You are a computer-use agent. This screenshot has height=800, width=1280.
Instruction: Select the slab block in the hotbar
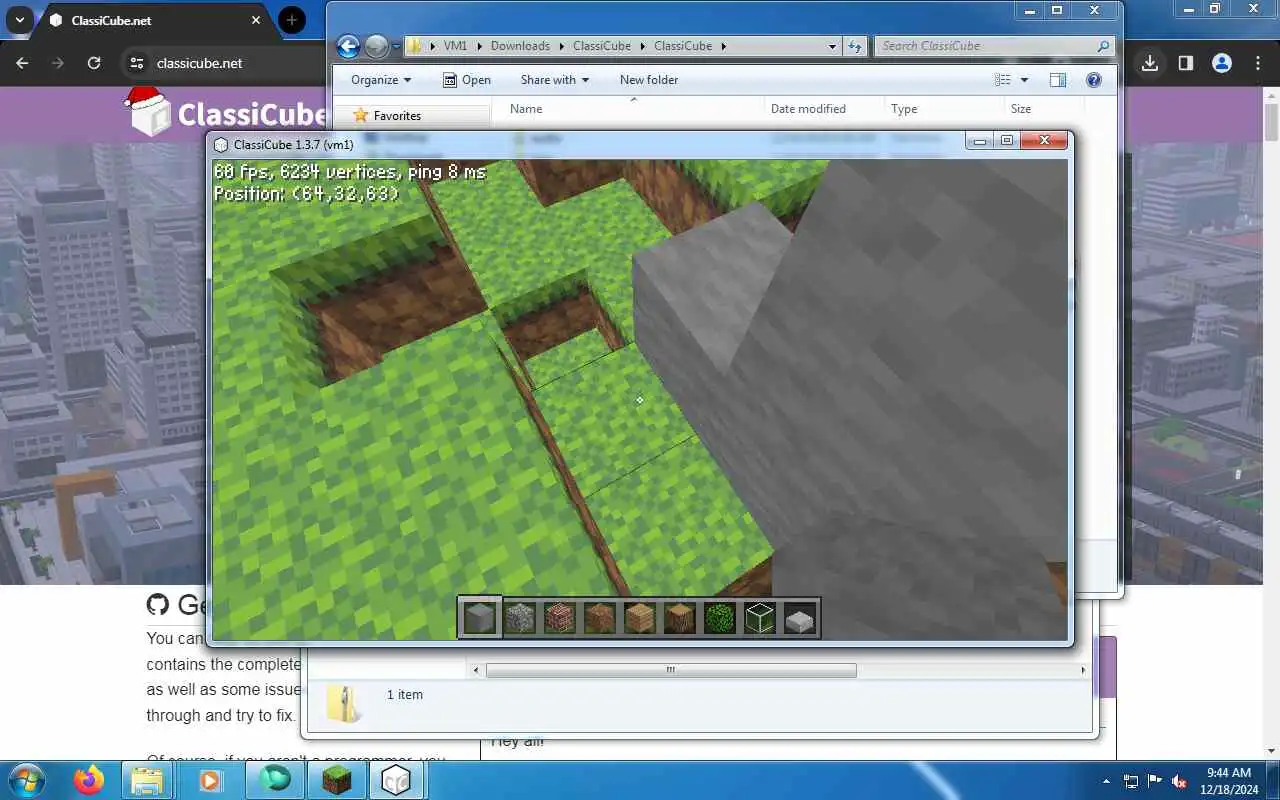click(x=800, y=621)
